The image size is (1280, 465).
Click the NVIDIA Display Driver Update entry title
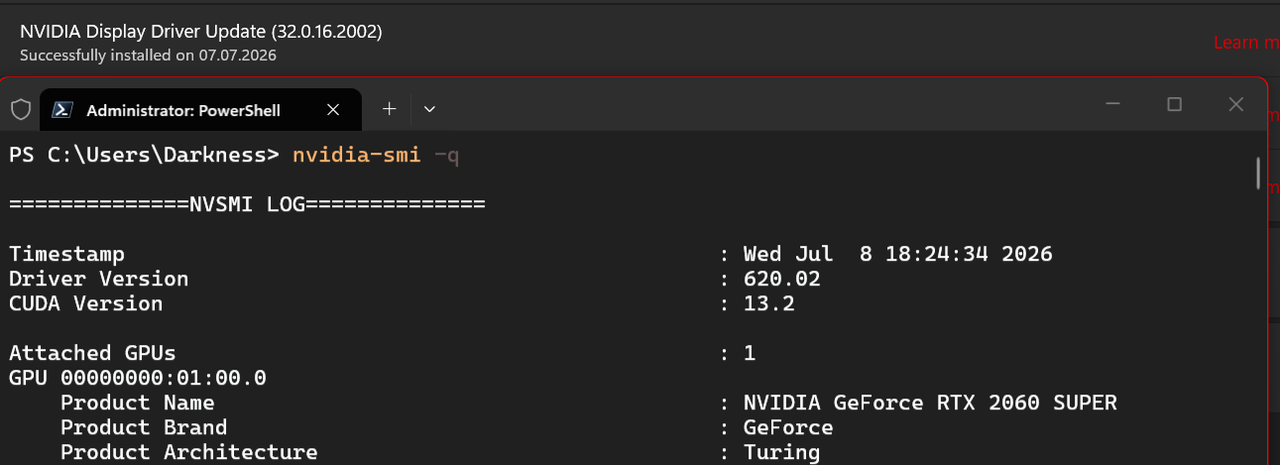(x=201, y=31)
